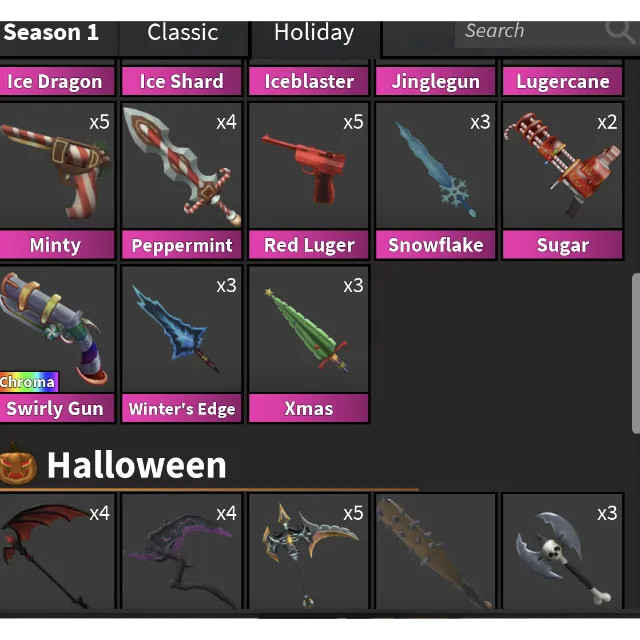Switch to the Season 1 tab
The image size is (640, 640).
[x=51, y=33]
